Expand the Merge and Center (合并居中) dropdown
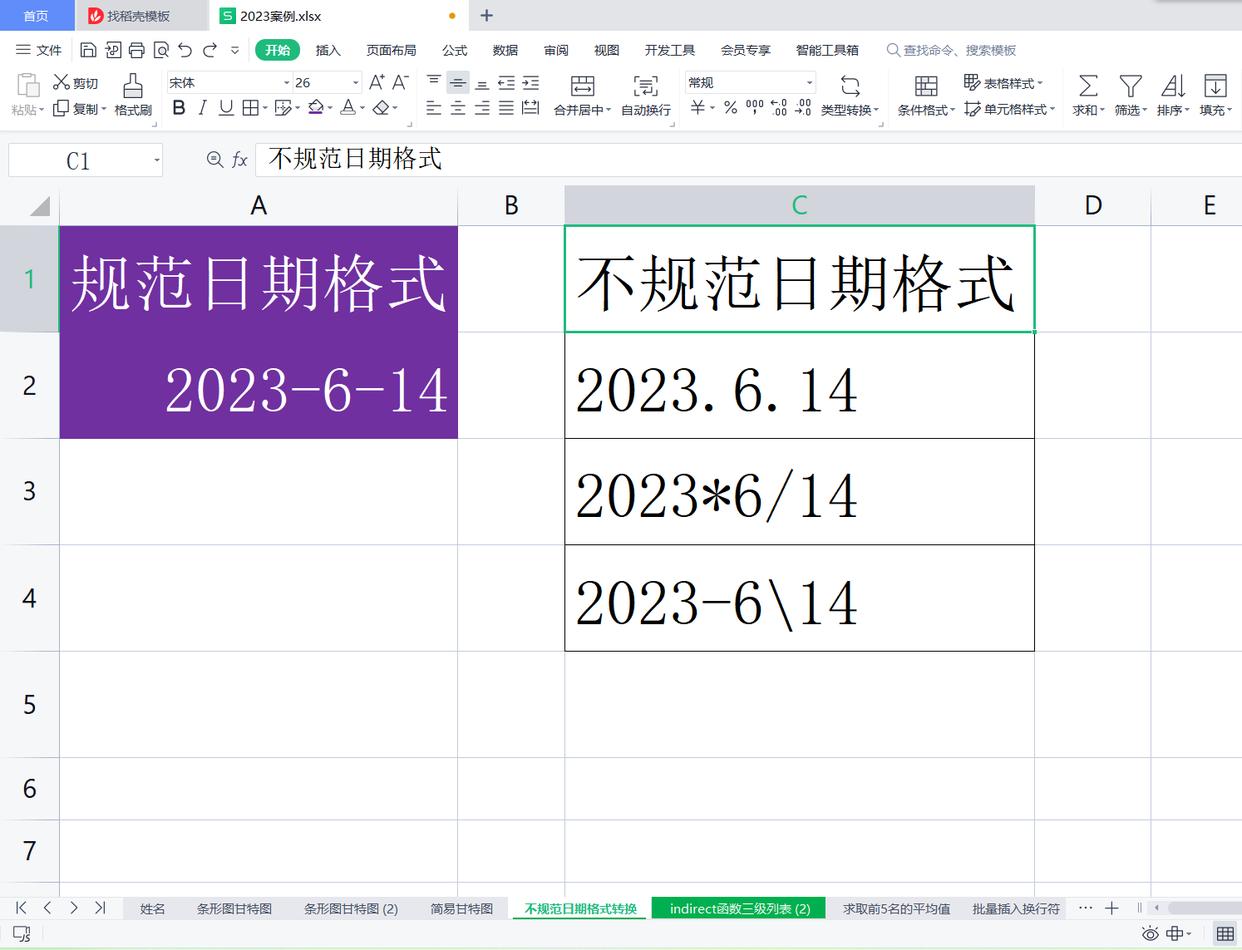 click(x=607, y=110)
